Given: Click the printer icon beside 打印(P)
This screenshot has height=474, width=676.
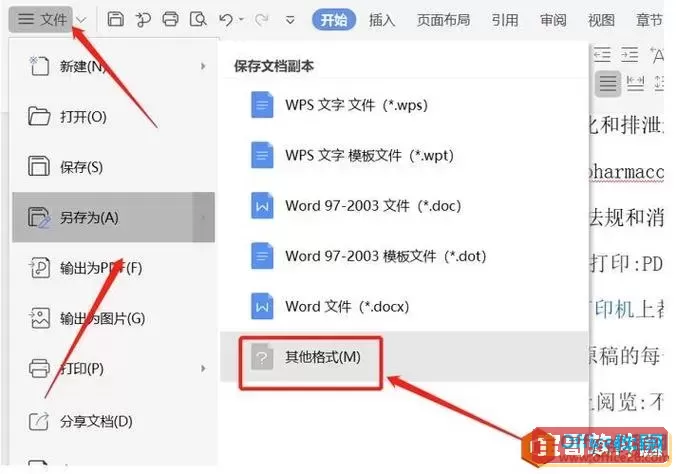Looking at the screenshot, I should click(39, 369).
